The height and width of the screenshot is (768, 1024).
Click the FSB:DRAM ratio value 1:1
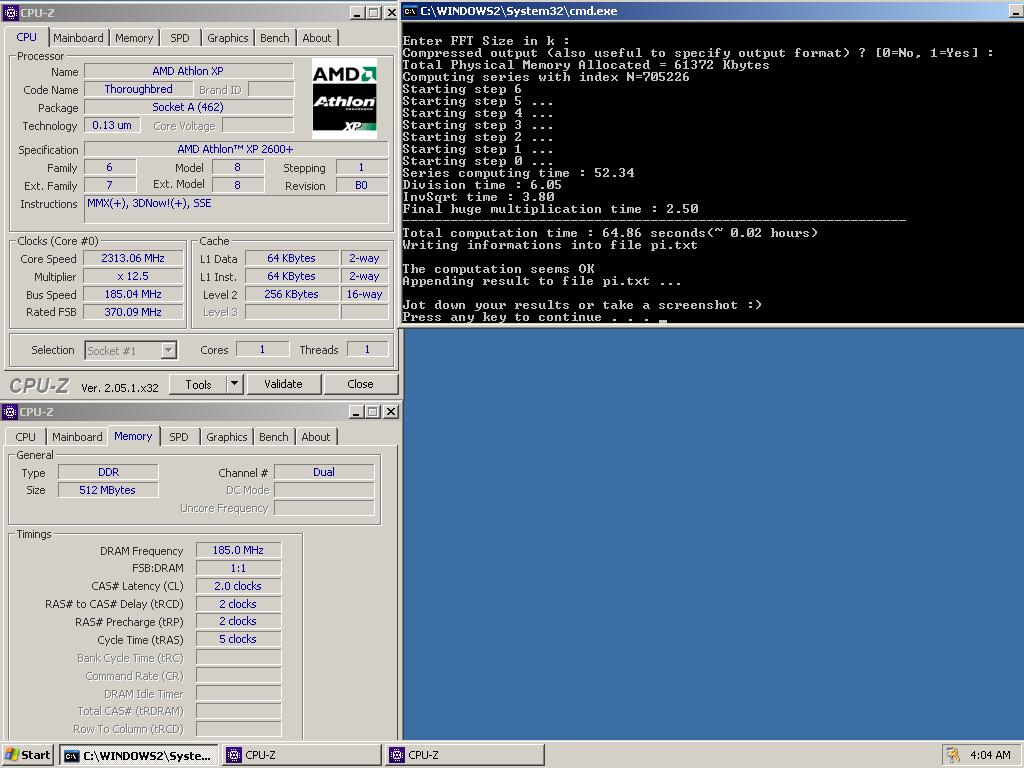click(x=238, y=568)
